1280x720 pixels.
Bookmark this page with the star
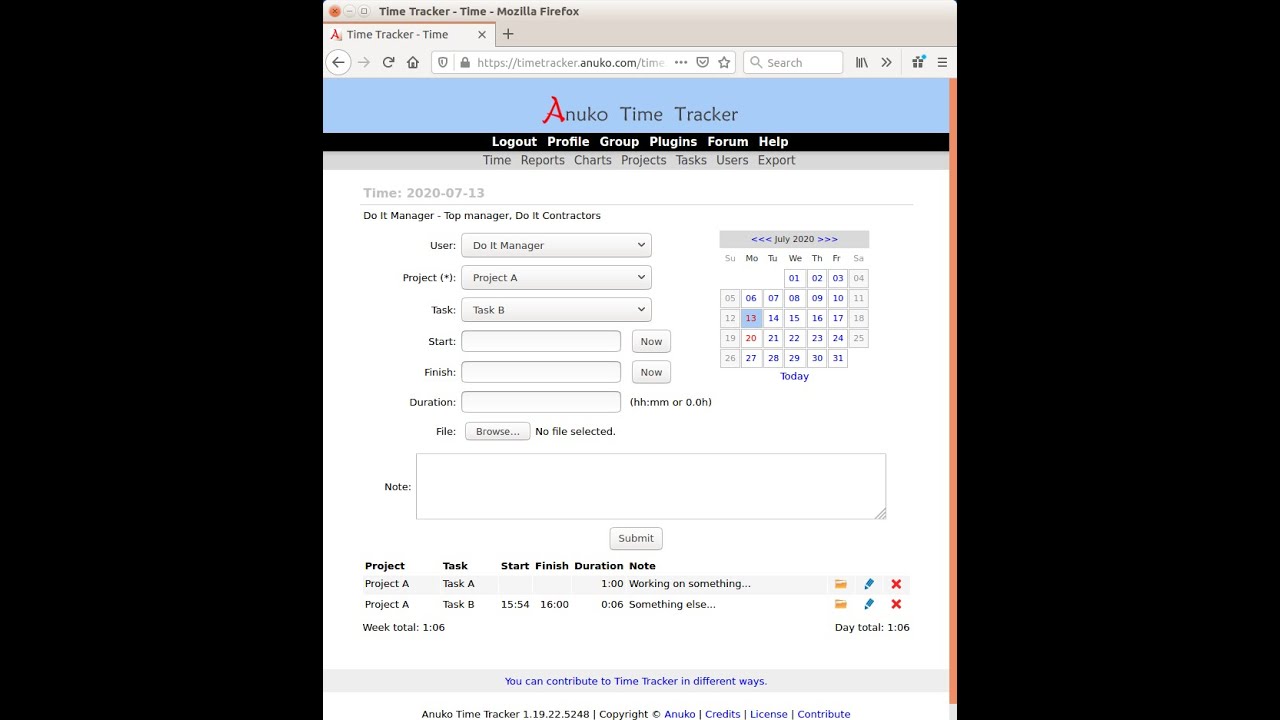point(725,62)
